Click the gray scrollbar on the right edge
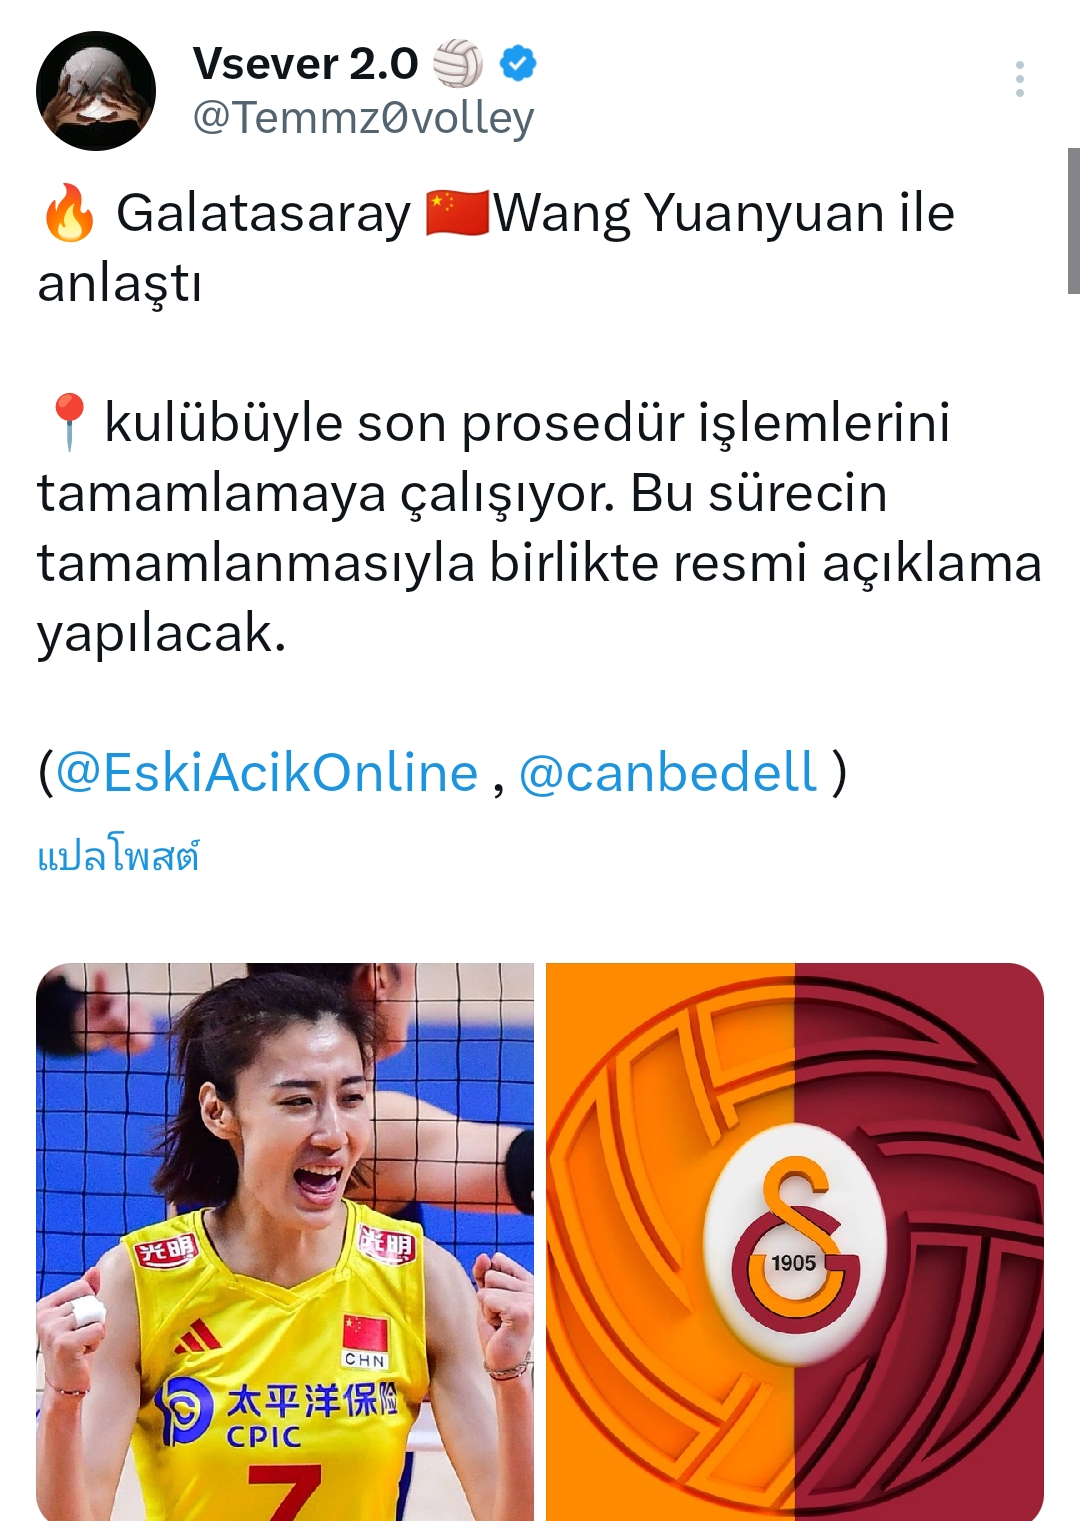The image size is (1080, 1521). point(1074,221)
